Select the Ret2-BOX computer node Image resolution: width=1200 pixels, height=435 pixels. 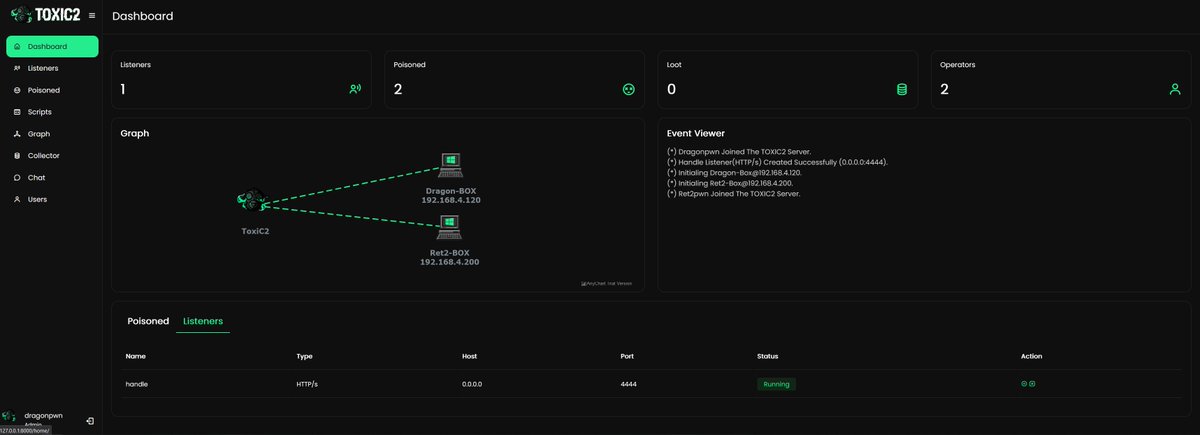tap(449, 228)
